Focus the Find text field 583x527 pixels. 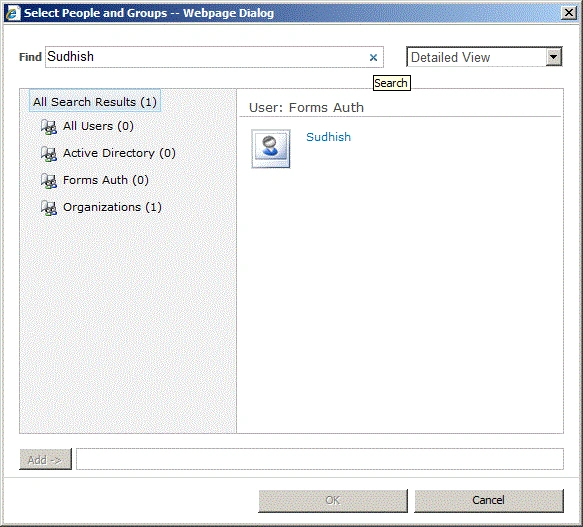click(x=214, y=57)
